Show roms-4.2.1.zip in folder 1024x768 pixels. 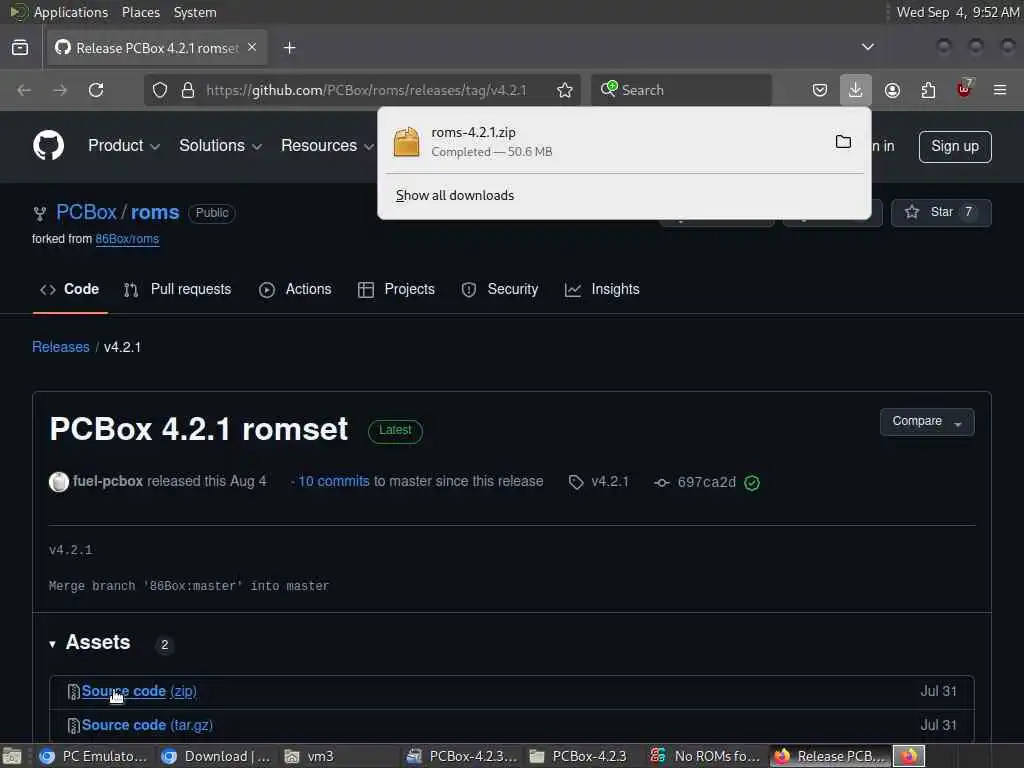coord(843,142)
